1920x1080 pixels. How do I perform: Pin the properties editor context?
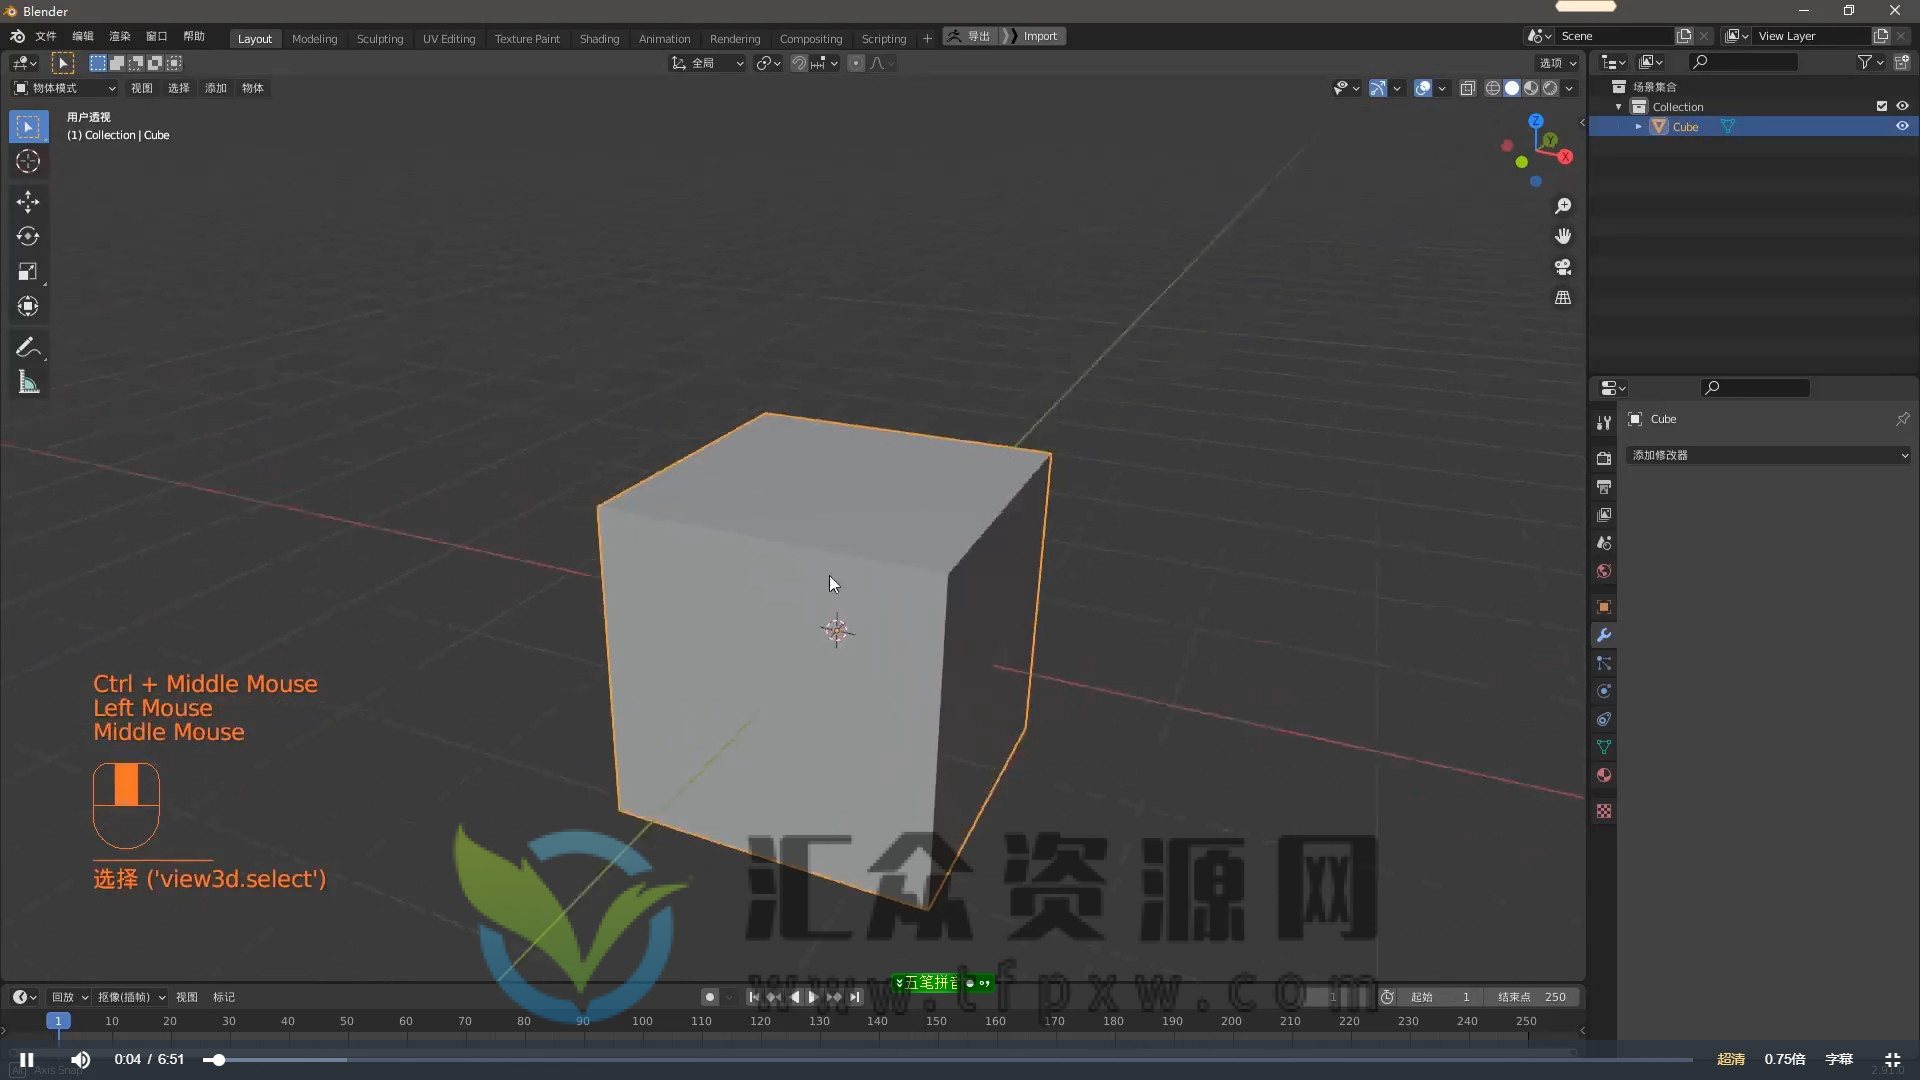click(1902, 419)
